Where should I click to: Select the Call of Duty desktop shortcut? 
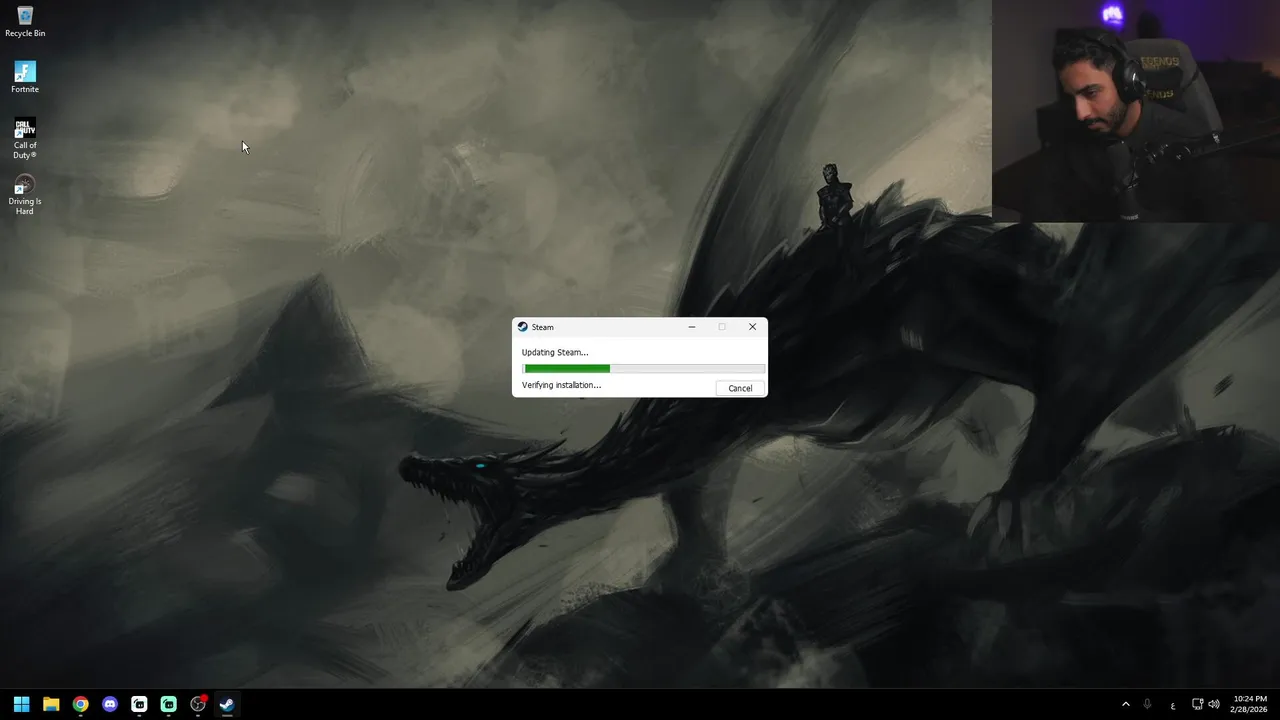tap(25, 139)
